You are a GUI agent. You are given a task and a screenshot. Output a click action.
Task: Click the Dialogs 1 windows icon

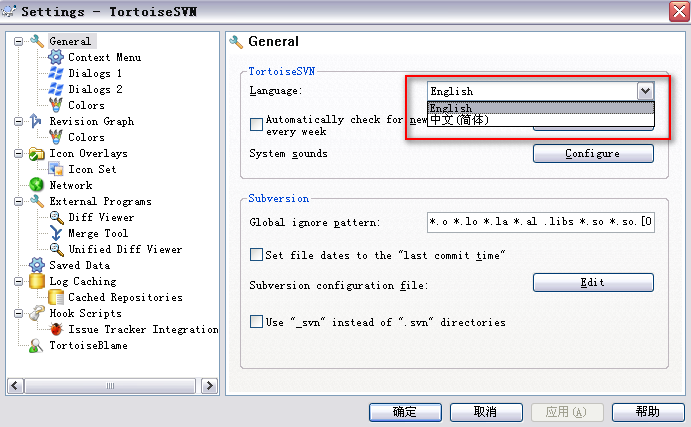coord(56,73)
